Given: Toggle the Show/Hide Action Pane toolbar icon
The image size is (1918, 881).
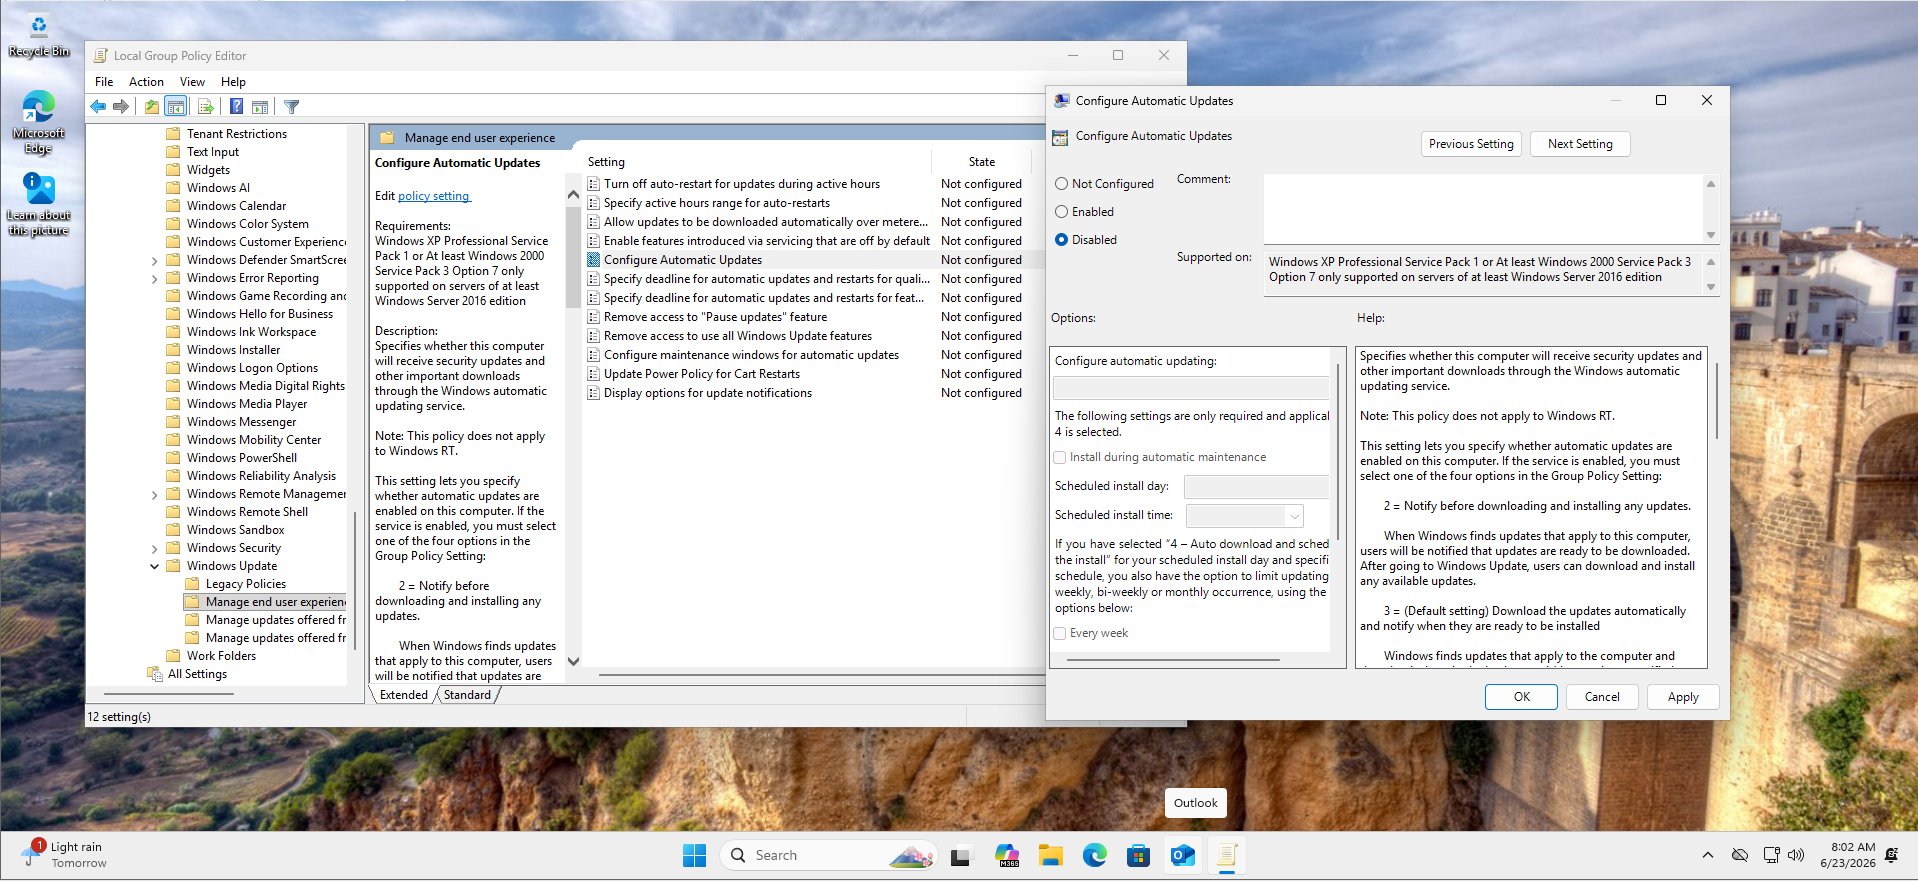Looking at the screenshot, I should click(x=260, y=107).
